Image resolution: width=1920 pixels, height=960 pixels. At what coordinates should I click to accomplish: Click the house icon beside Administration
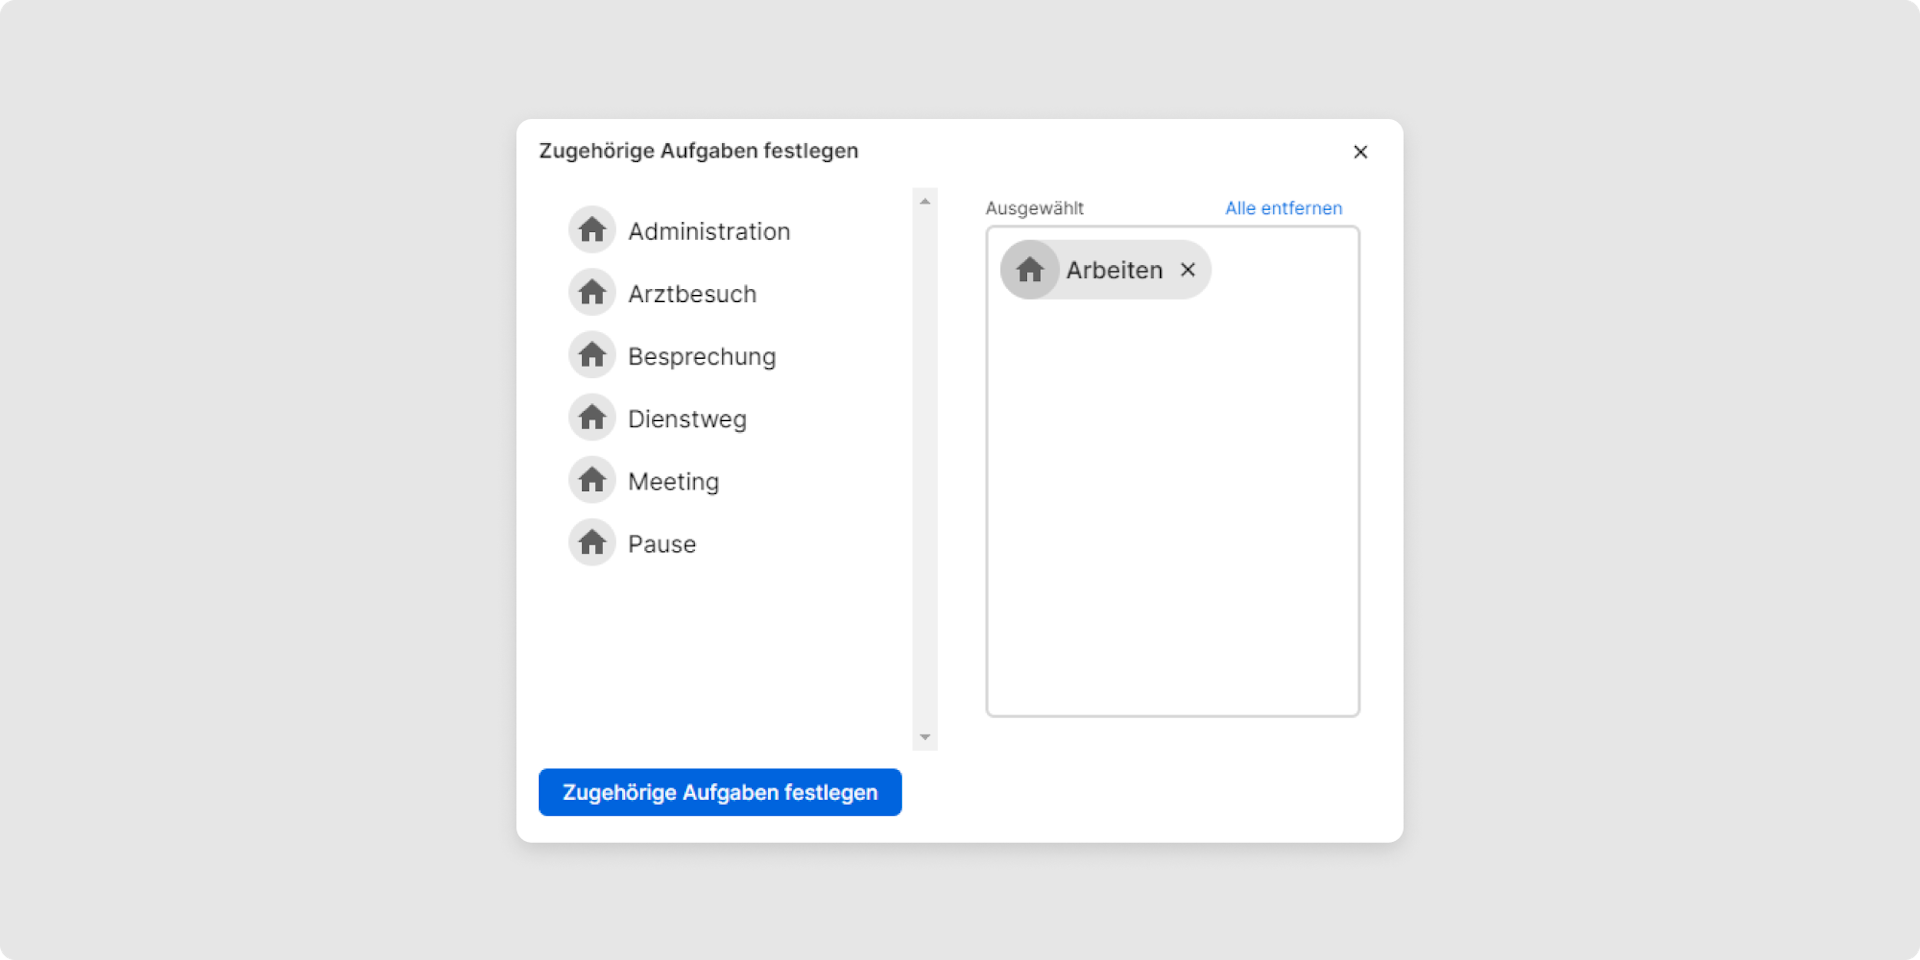pos(592,230)
